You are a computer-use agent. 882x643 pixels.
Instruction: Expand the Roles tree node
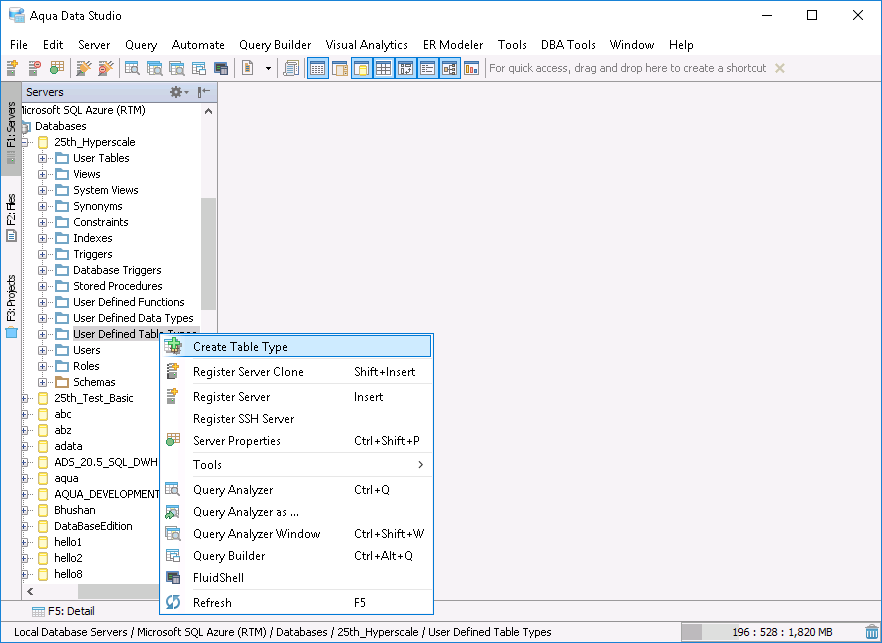[x=42, y=366]
